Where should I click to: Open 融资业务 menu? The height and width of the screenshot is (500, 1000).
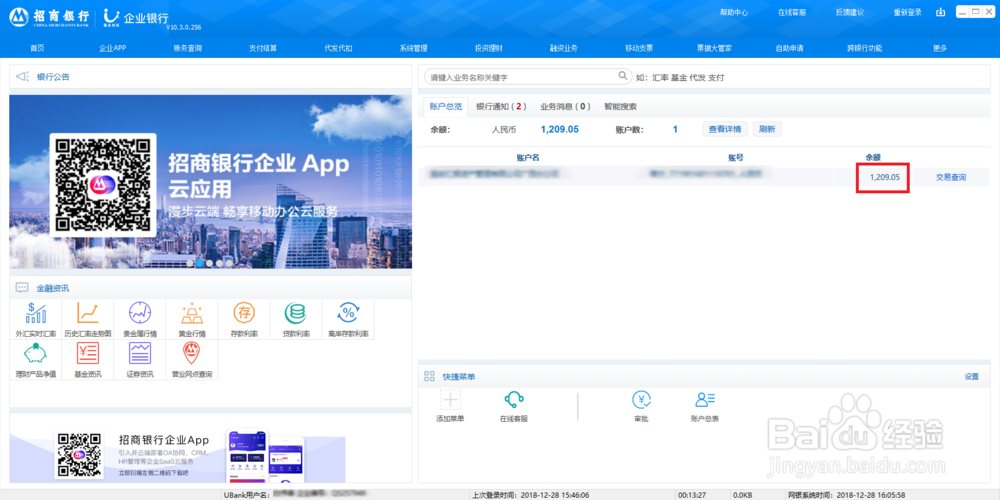[x=564, y=48]
